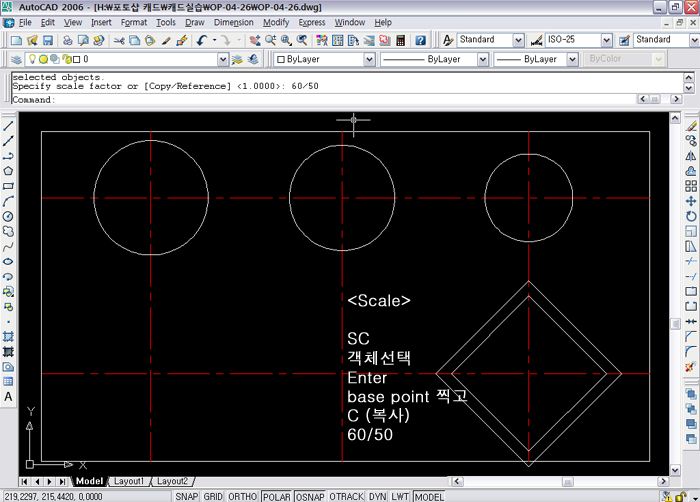Expand the Standard text style dropdown
This screenshot has height=502, width=700.
click(x=518, y=40)
